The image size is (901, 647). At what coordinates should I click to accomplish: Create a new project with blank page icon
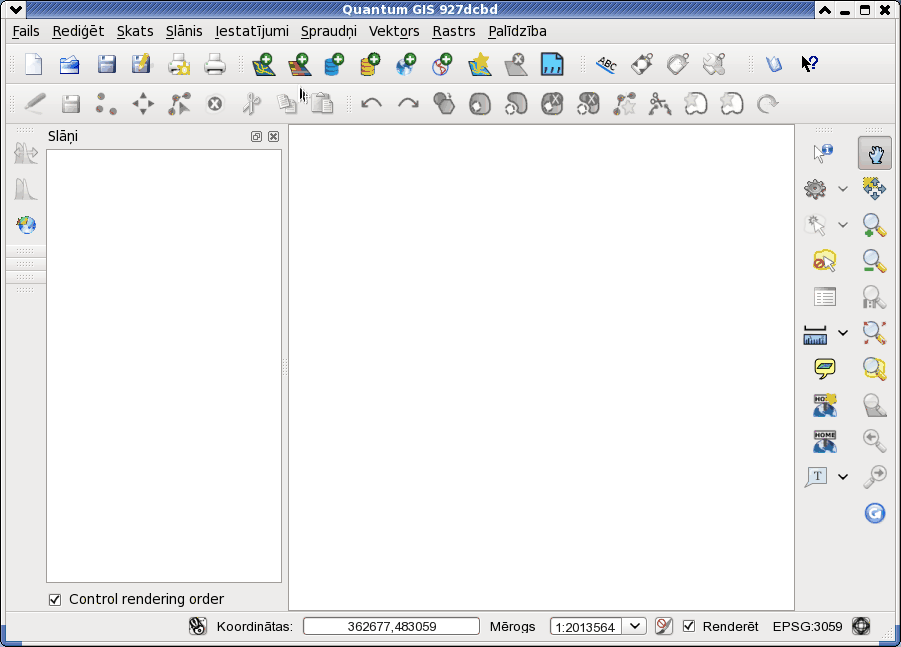click(34, 64)
